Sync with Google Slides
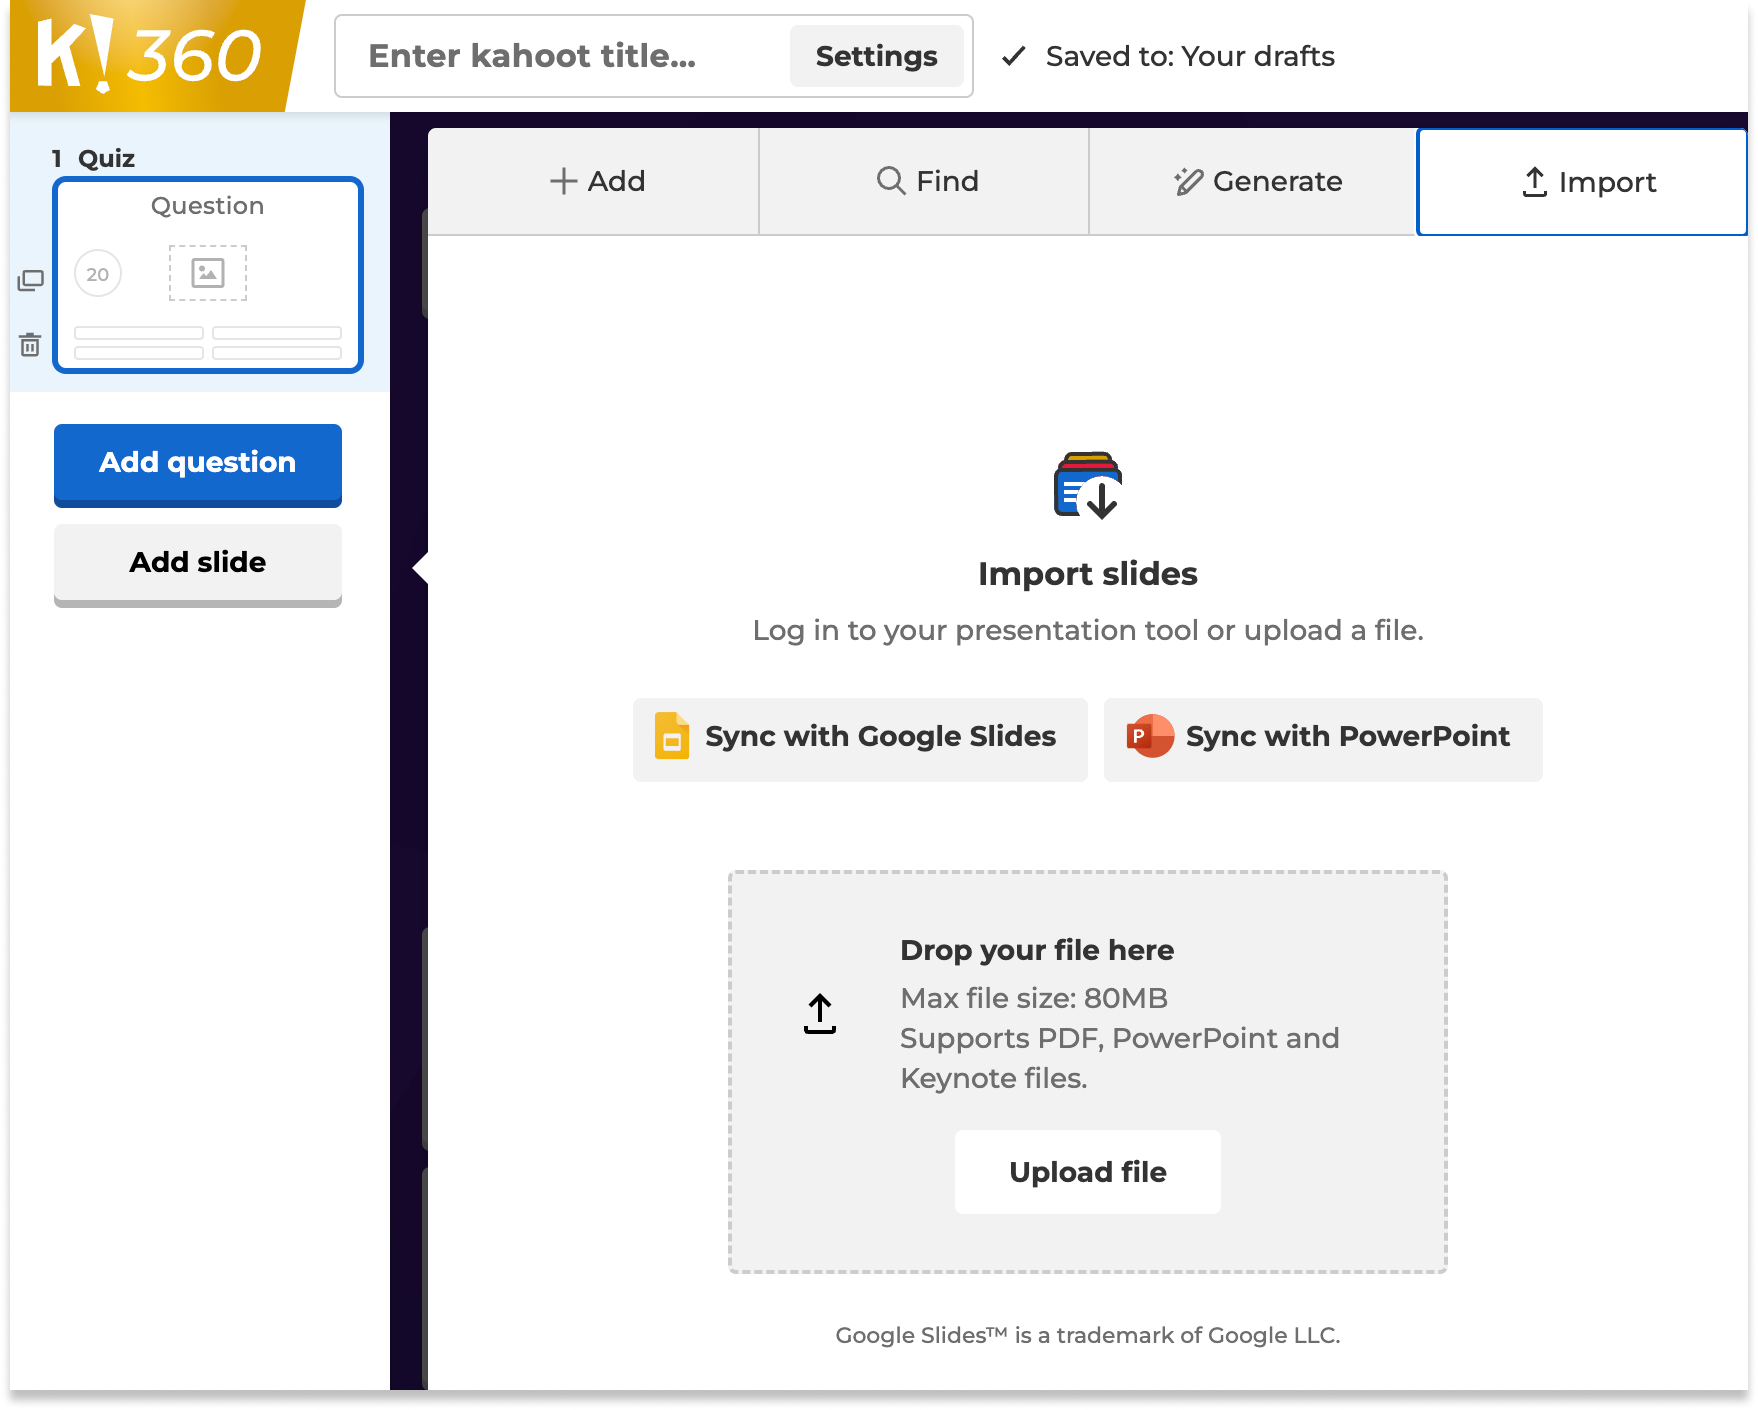The height and width of the screenshot is (1410, 1758). [860, 738]
